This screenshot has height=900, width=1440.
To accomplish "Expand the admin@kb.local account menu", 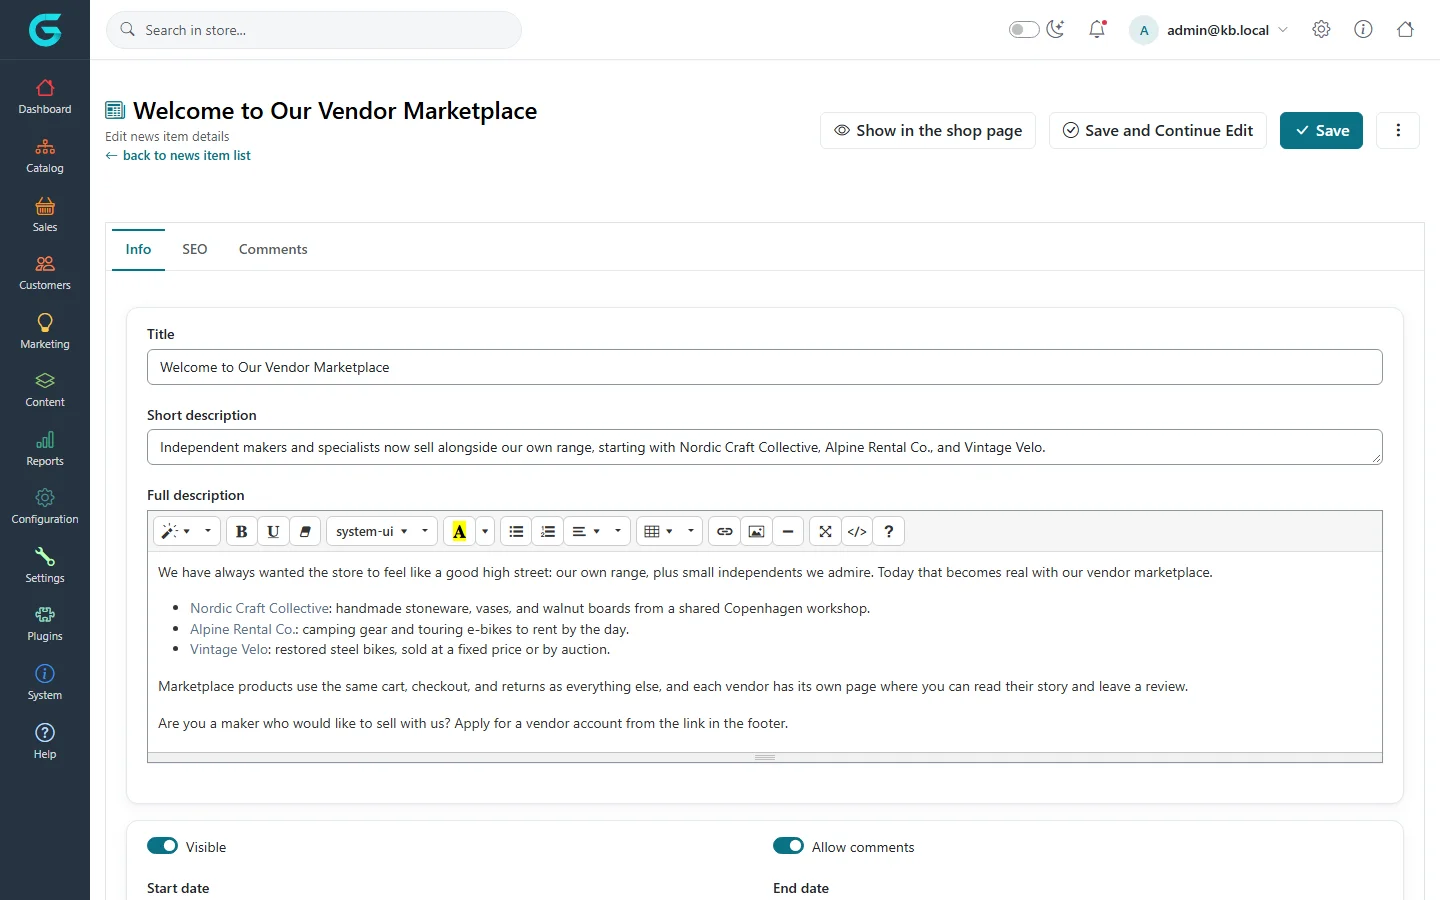I will pyautogui.click(x=1209, y=30).
